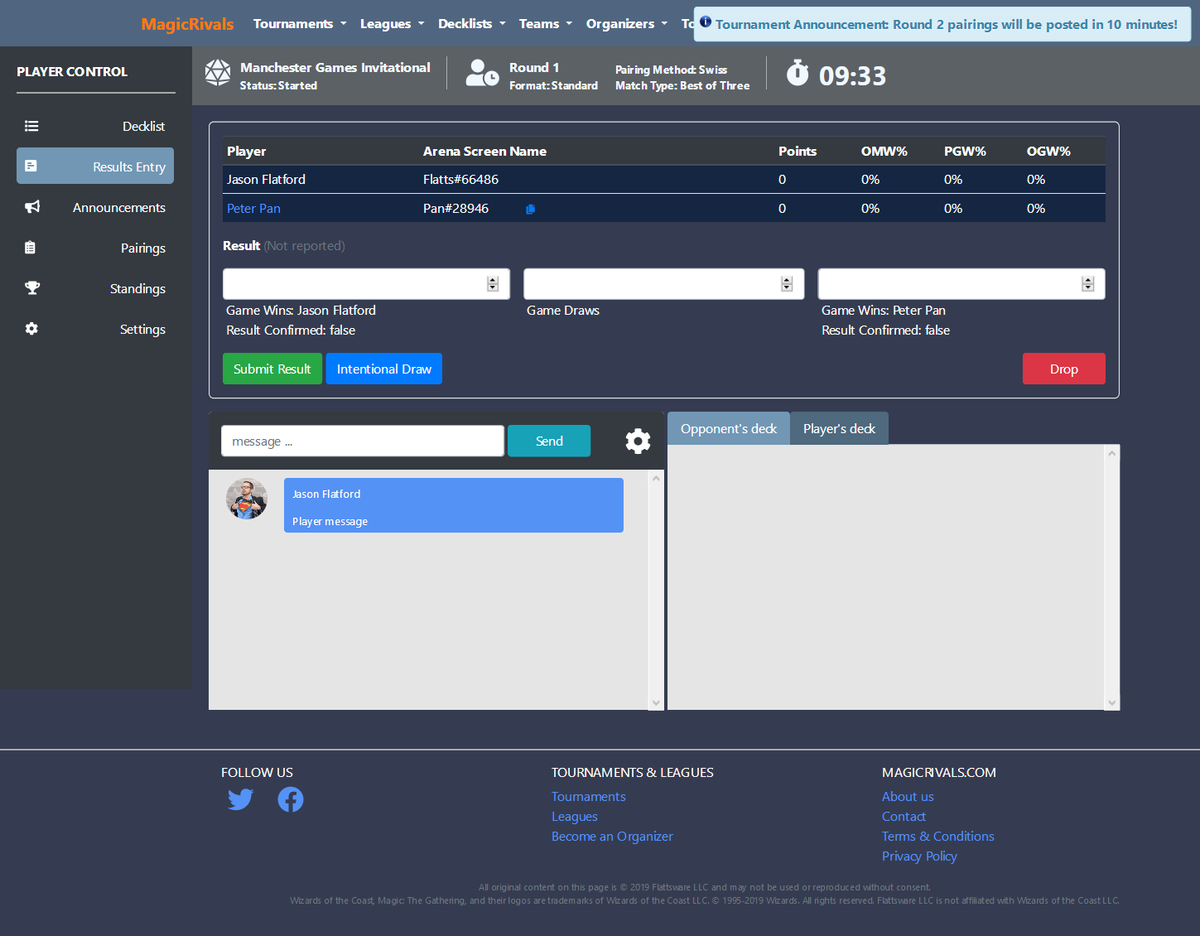Click the 09:33 round timer
This screenshot has height=936, width=1200.
(x=852, y=75)
